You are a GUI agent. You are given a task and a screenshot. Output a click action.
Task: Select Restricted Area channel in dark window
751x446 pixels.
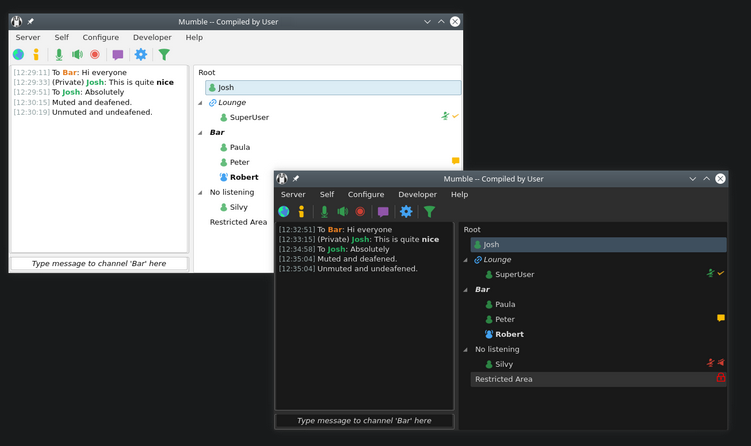pyautogui.click(x=599, y=379)
